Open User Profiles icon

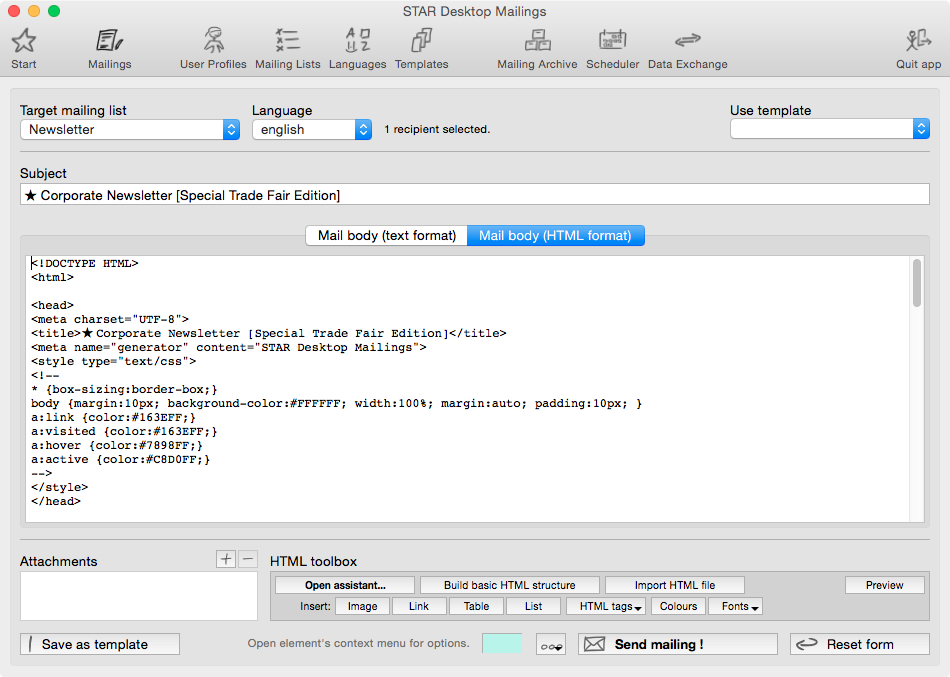pyautogui.click(x=213, y=41)
